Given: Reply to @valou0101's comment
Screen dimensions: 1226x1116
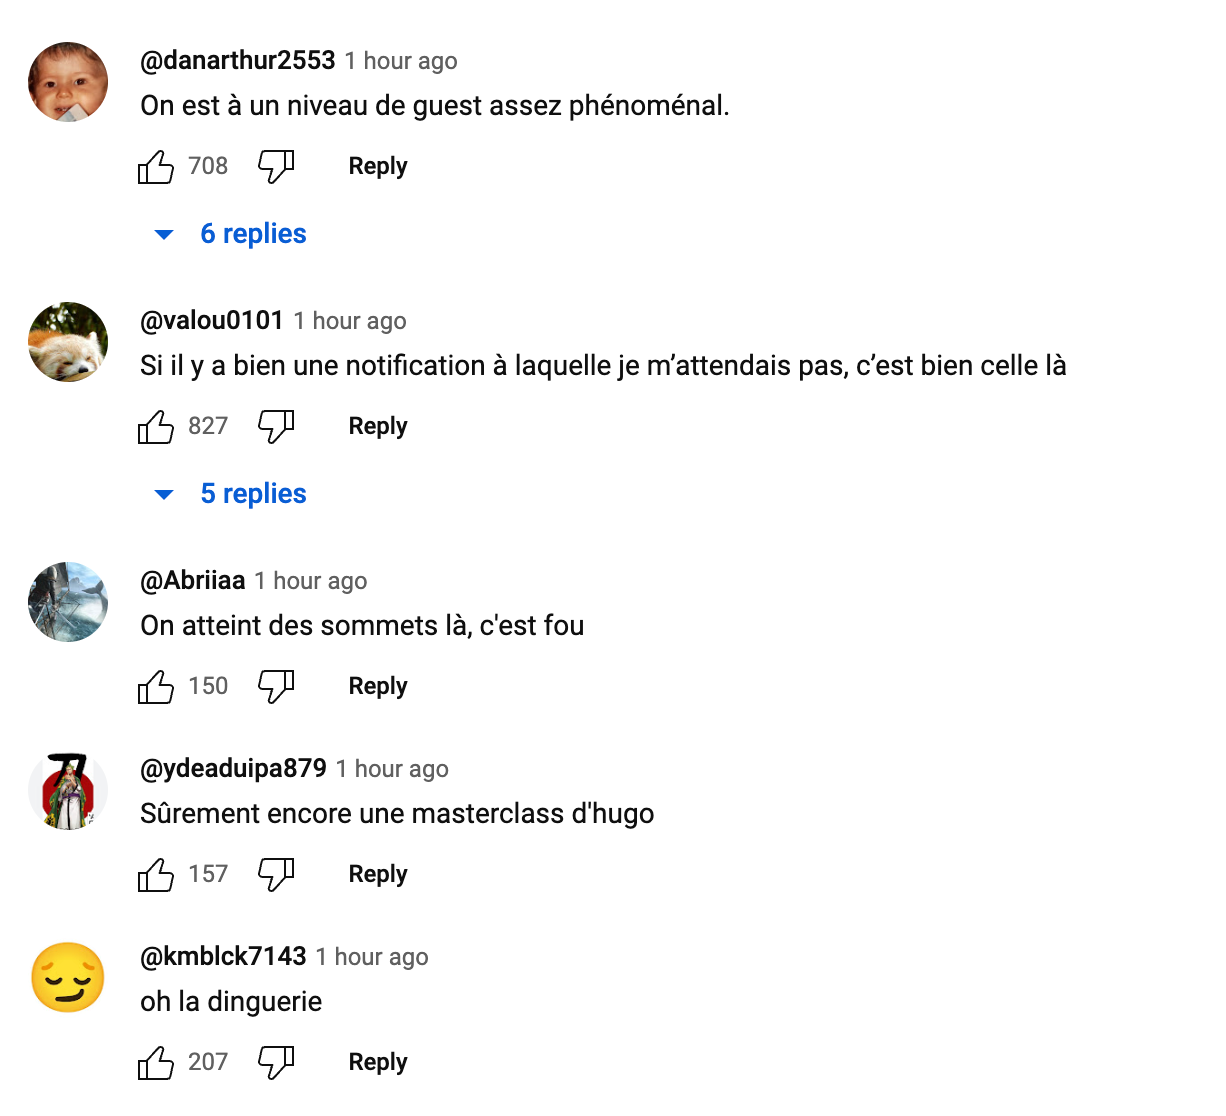Looking at the screenshot, I should [378, 426].
